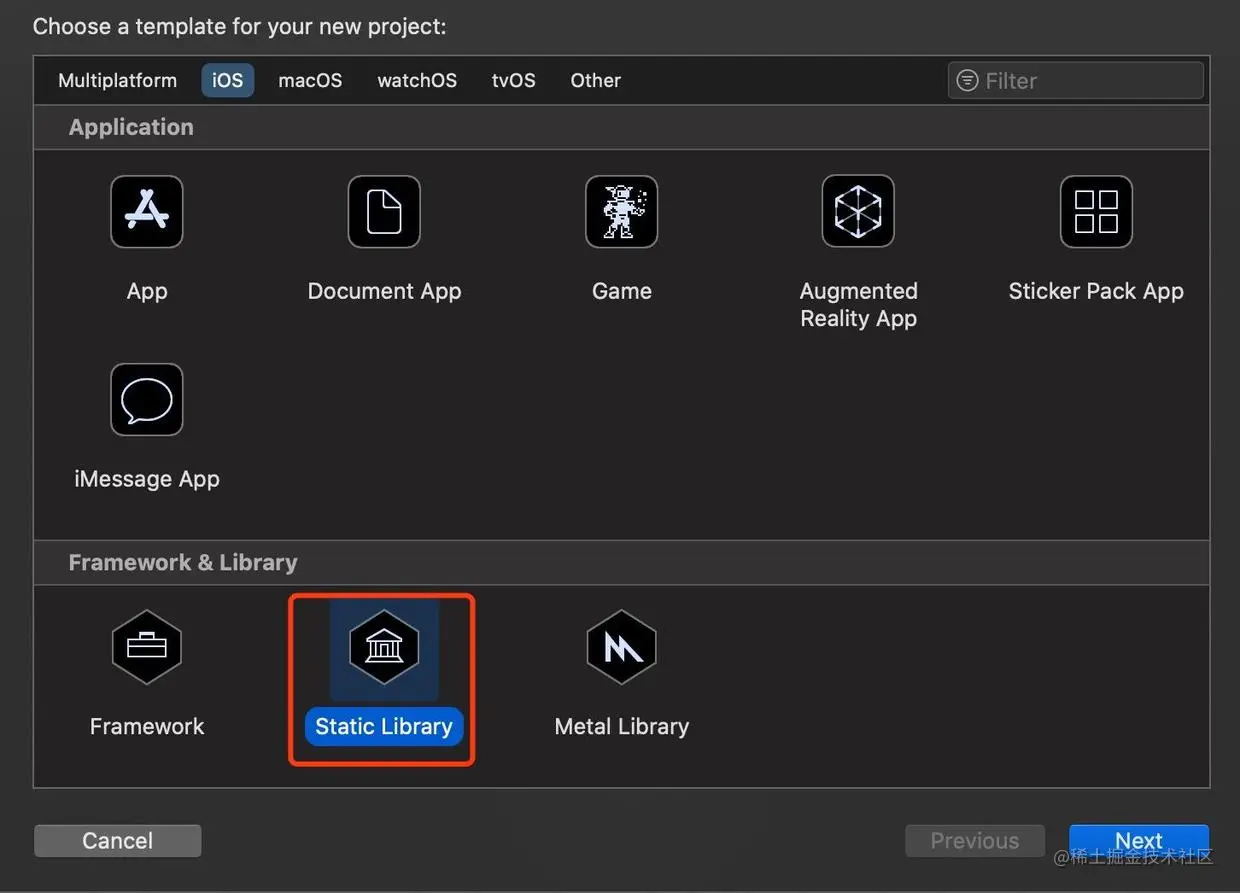The image size is (1240, 893).
Task: Click the Next button
Action: point(1139,841)
